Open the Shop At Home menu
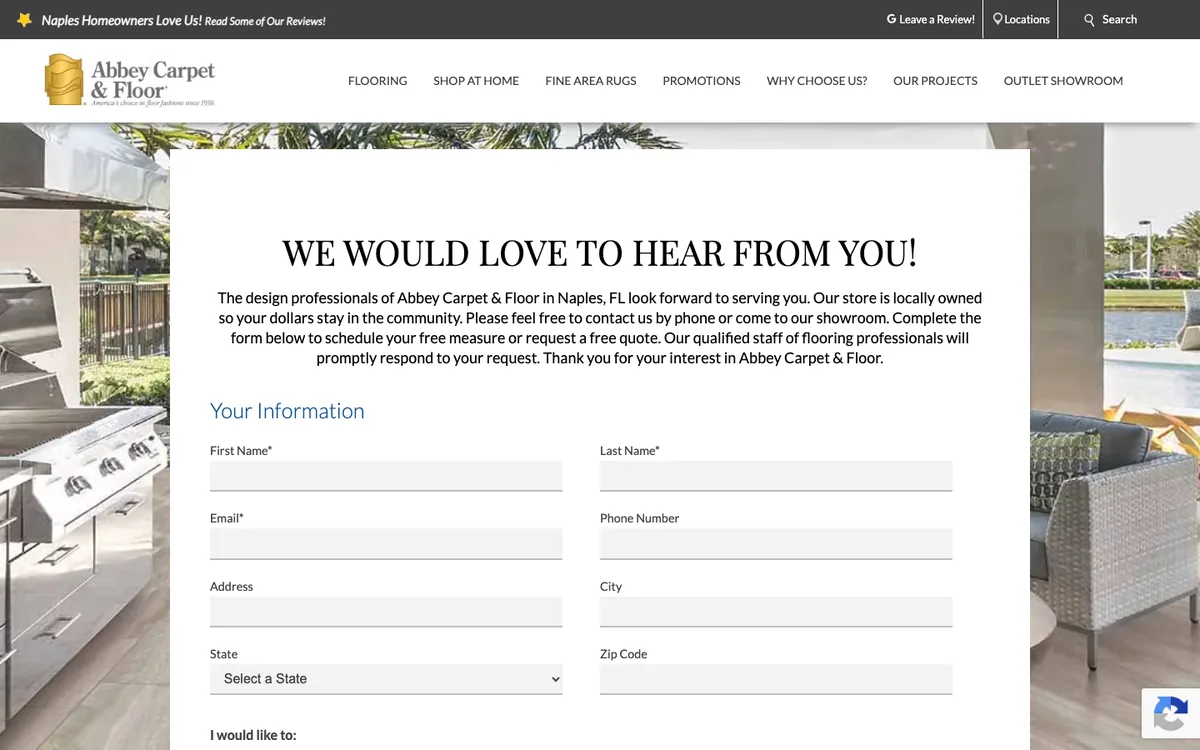 tap(476, 81)
